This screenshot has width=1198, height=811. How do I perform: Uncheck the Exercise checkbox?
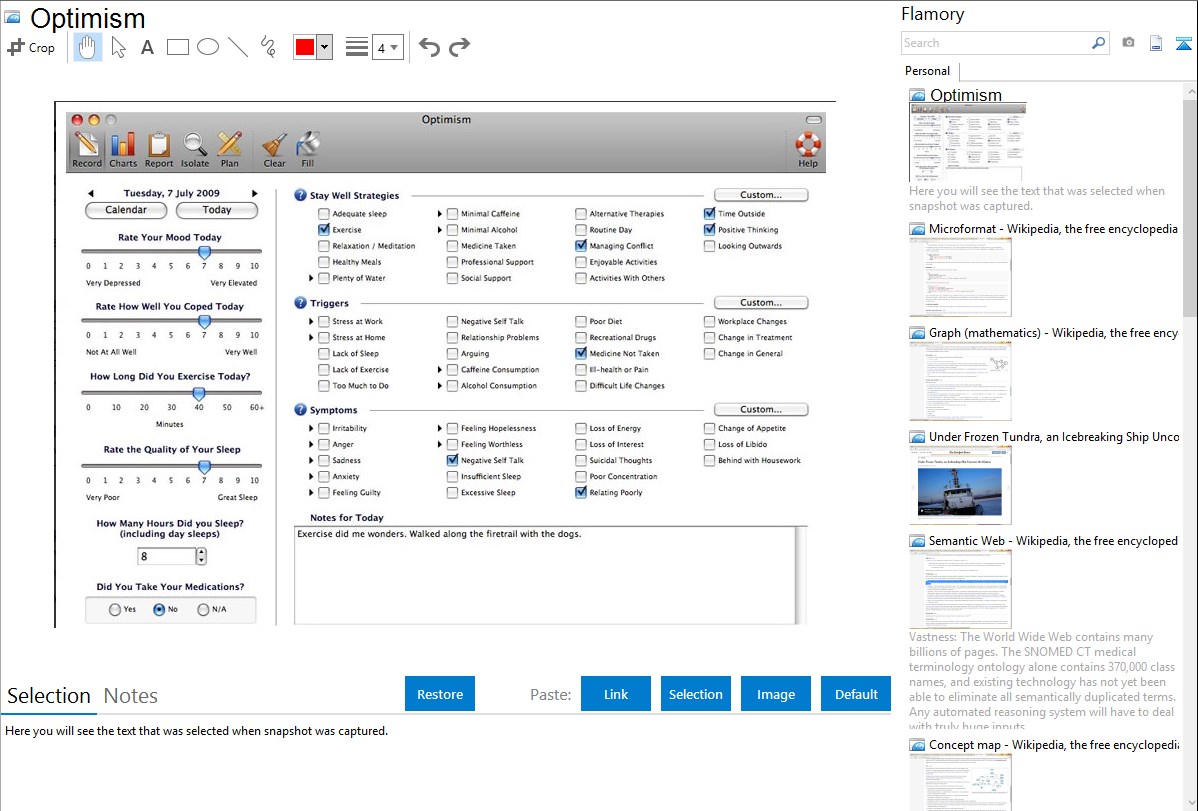tap(323, 230)
